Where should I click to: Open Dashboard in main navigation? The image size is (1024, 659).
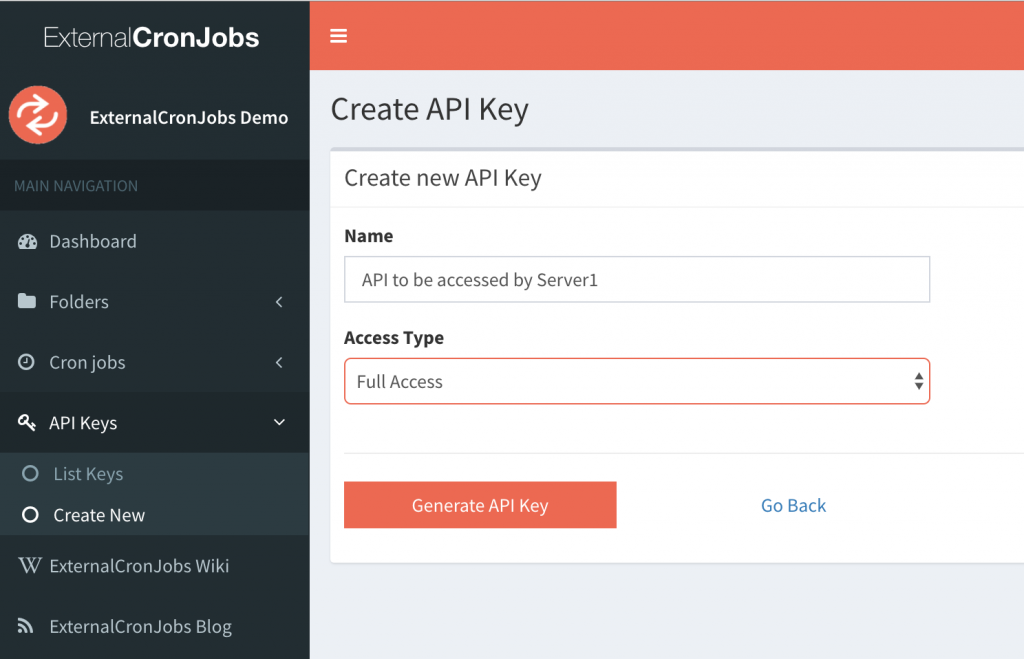[155, 242]
